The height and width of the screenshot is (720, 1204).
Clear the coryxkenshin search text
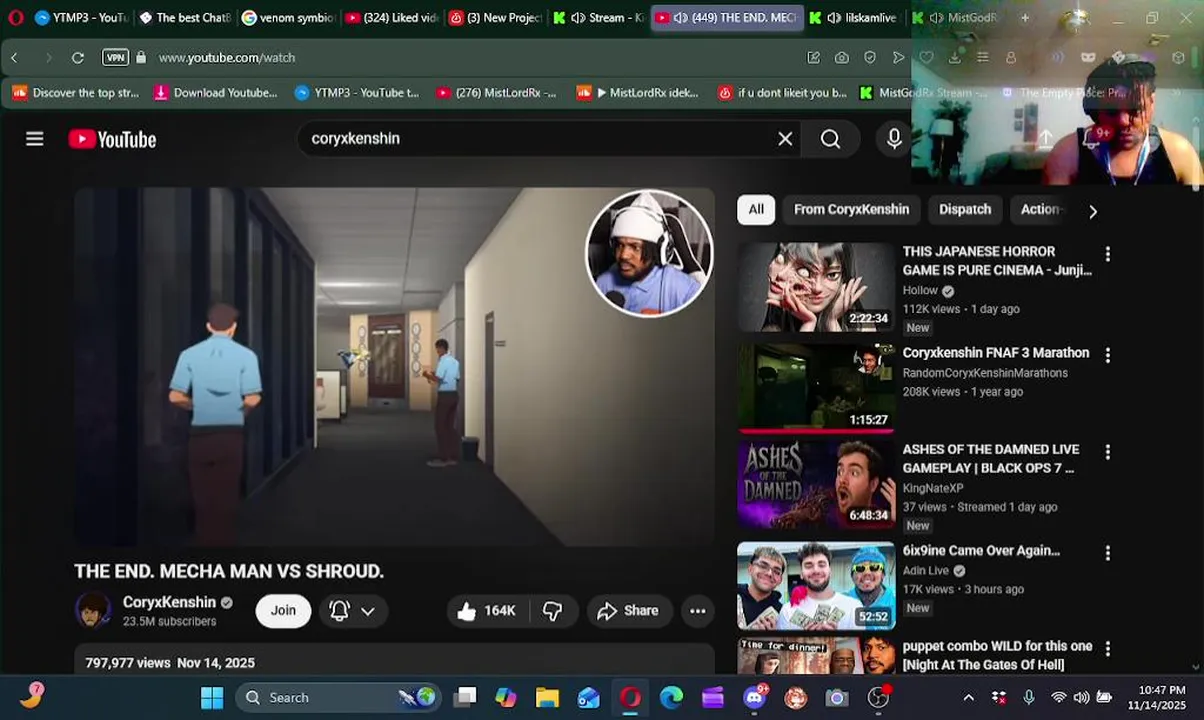coord(785,139)
